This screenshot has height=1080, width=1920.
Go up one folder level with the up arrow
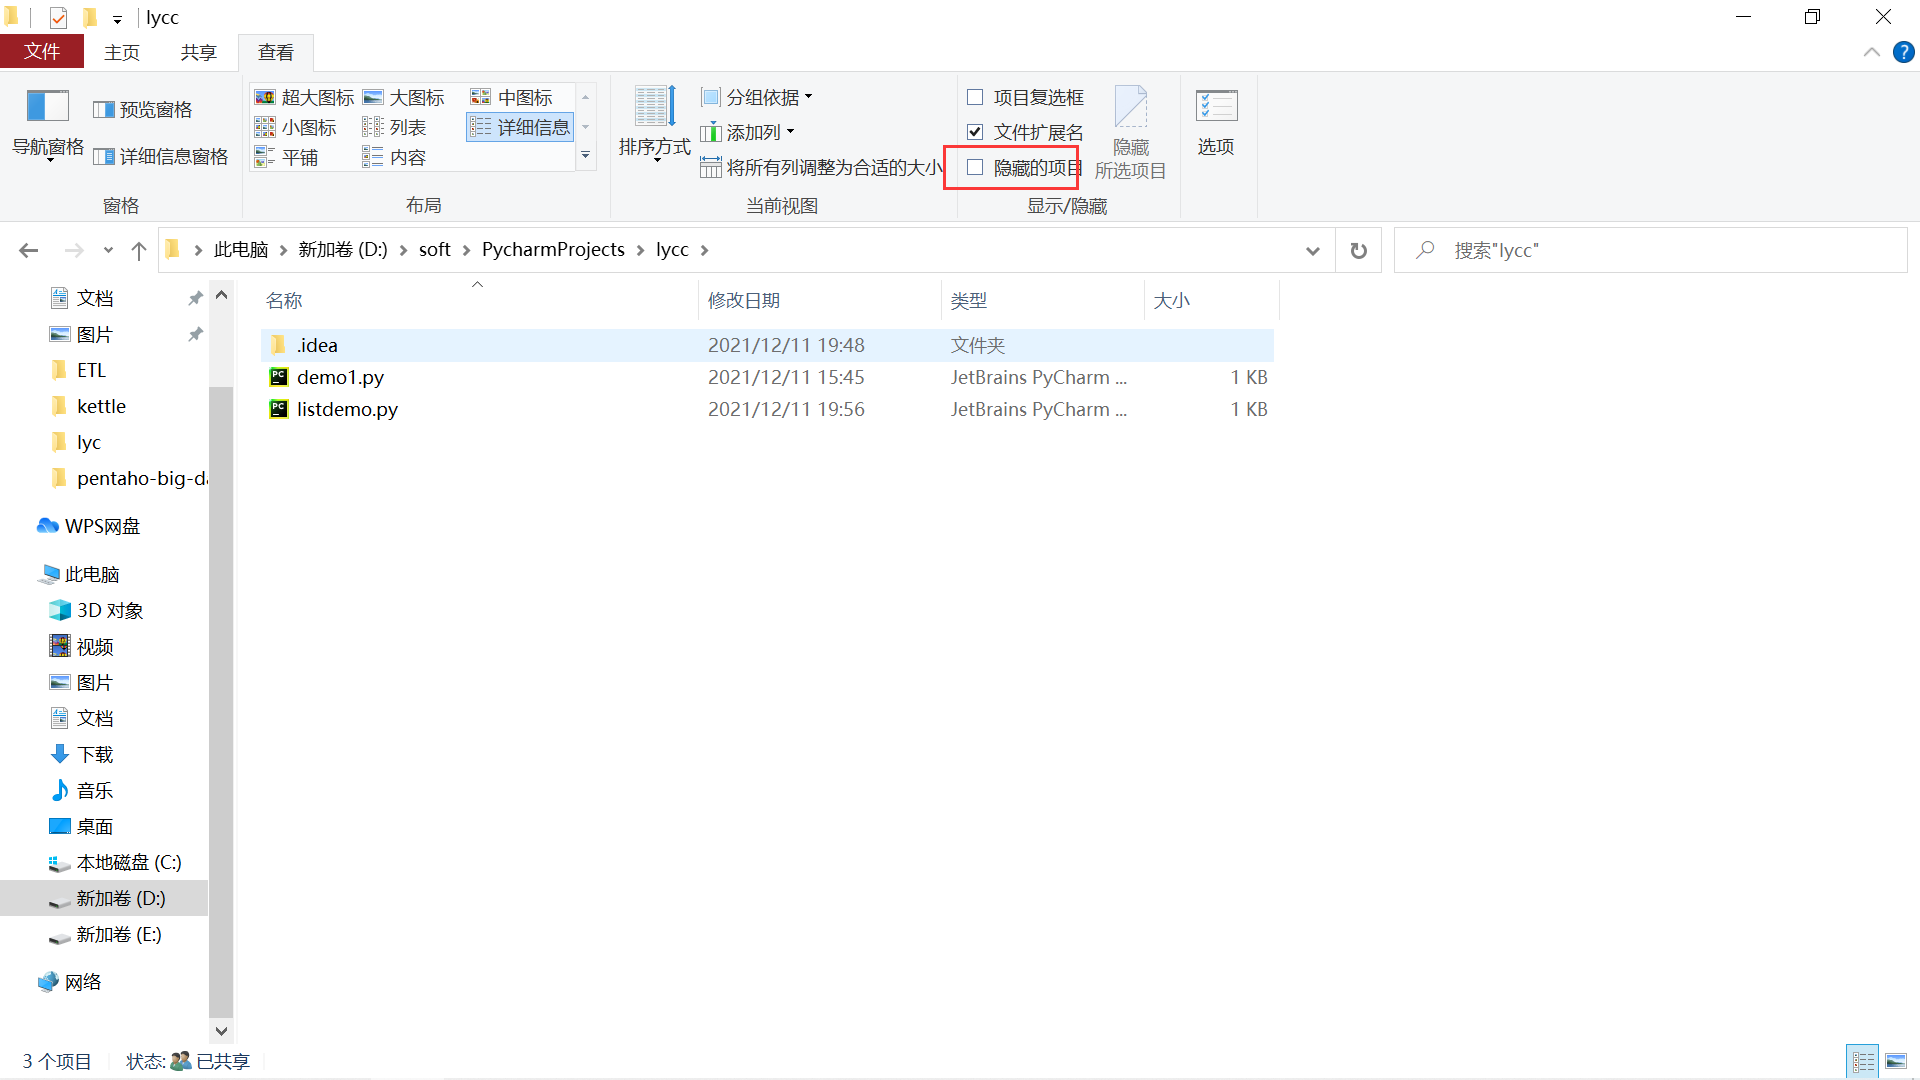point(139,251)
